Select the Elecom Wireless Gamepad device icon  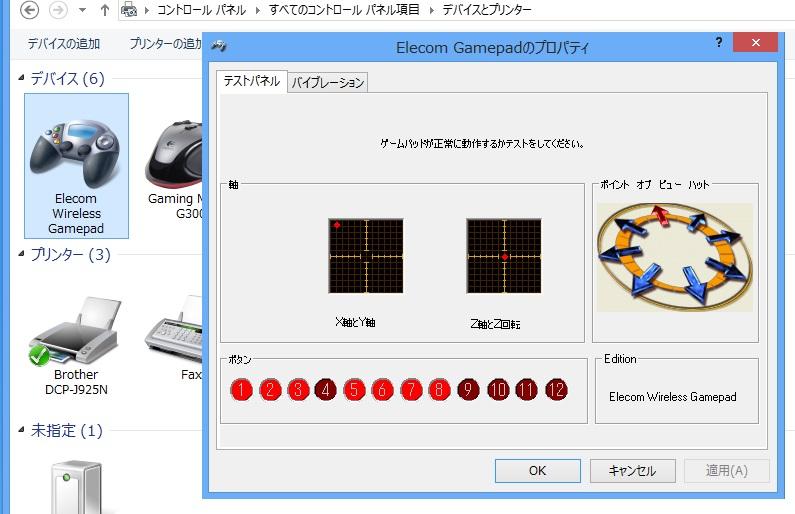click(x=76, y=166)
